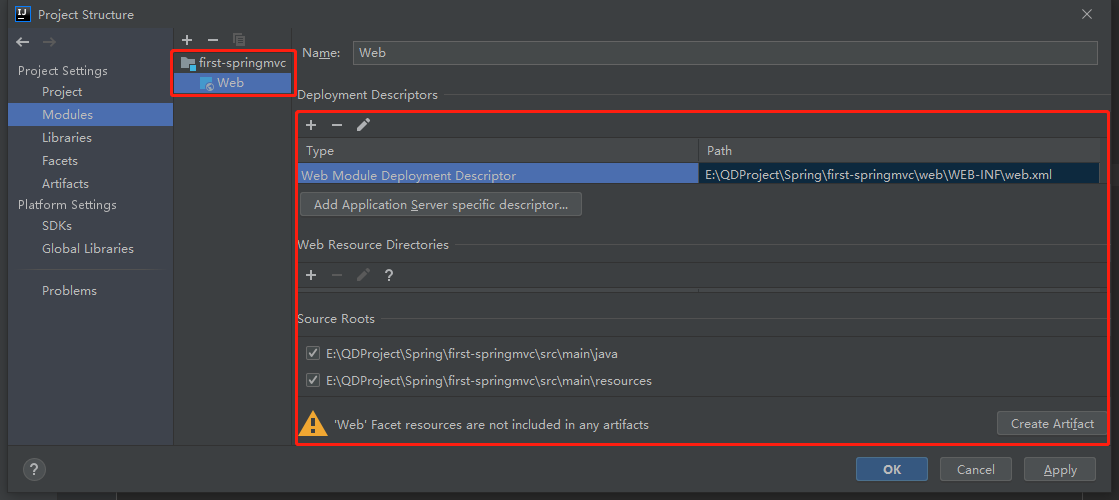
Task: Open help with the round question mark button
Action: point(34,469)
